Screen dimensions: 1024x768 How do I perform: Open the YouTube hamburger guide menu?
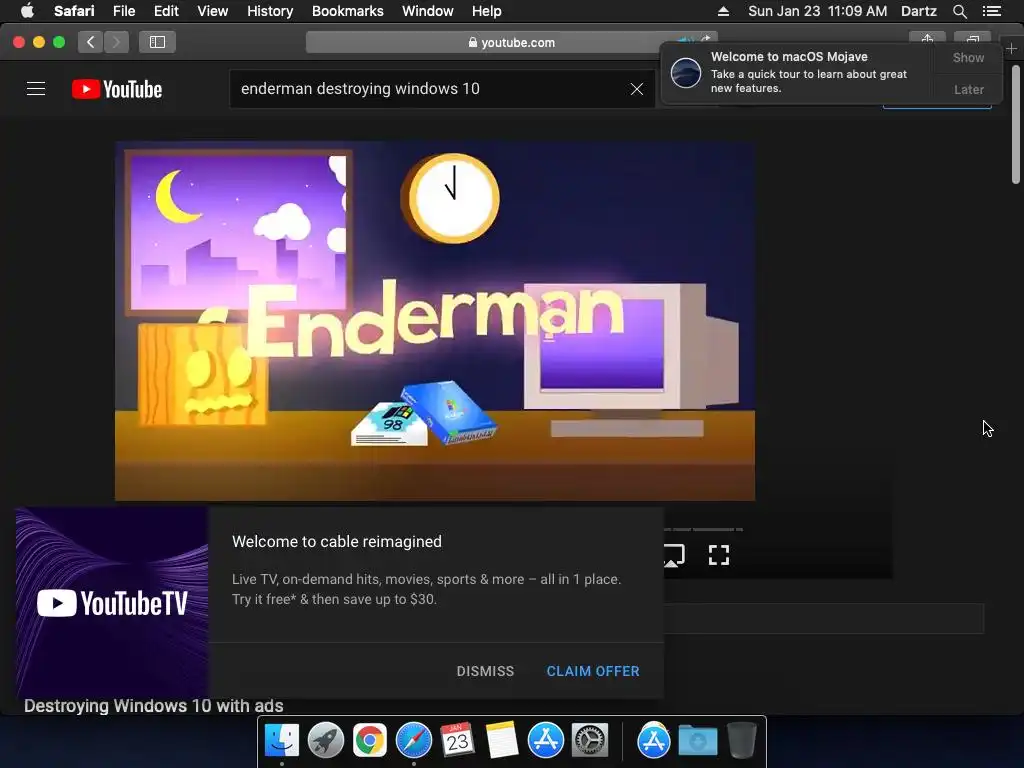point(36,89)
